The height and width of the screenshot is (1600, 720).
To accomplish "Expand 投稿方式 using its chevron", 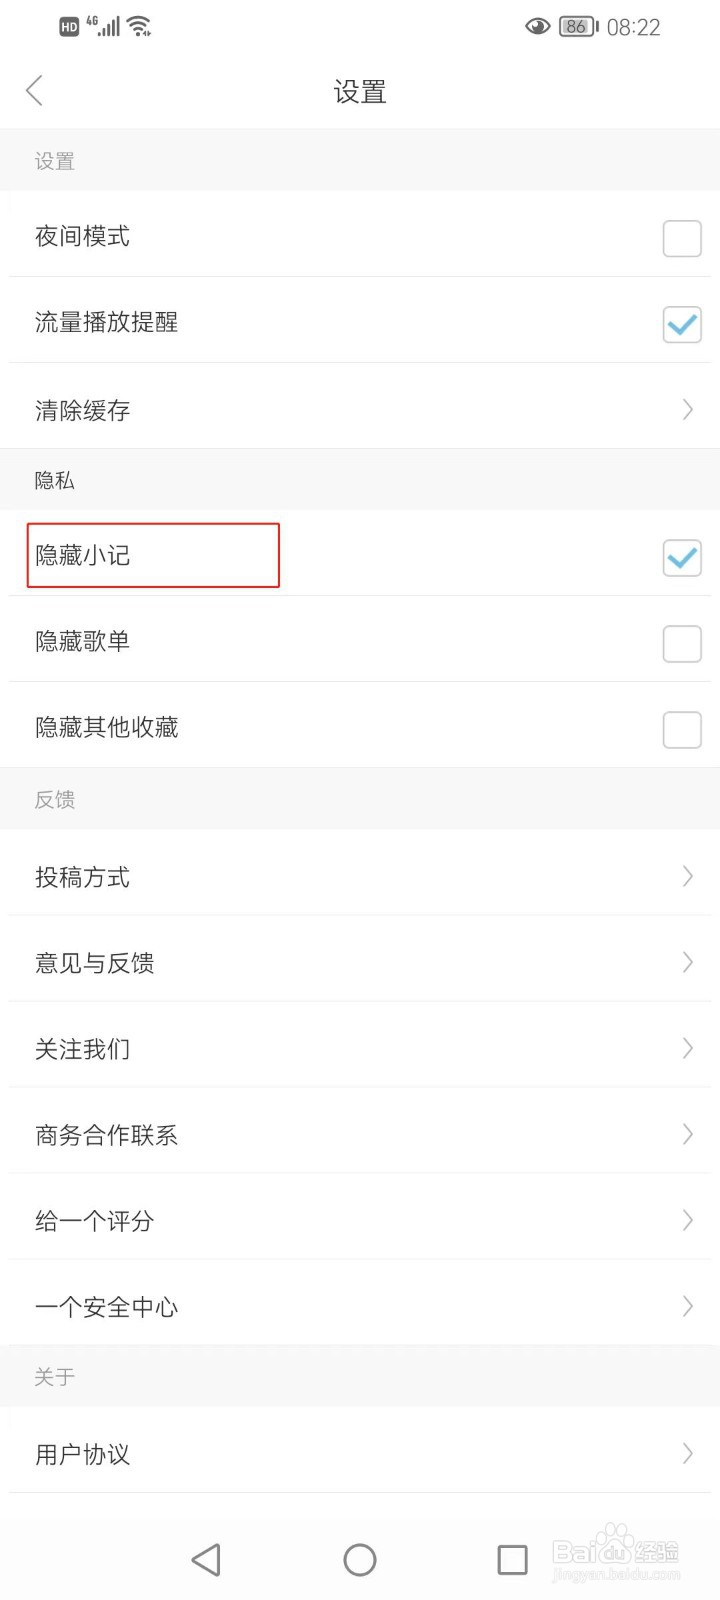I will (688, 876).
